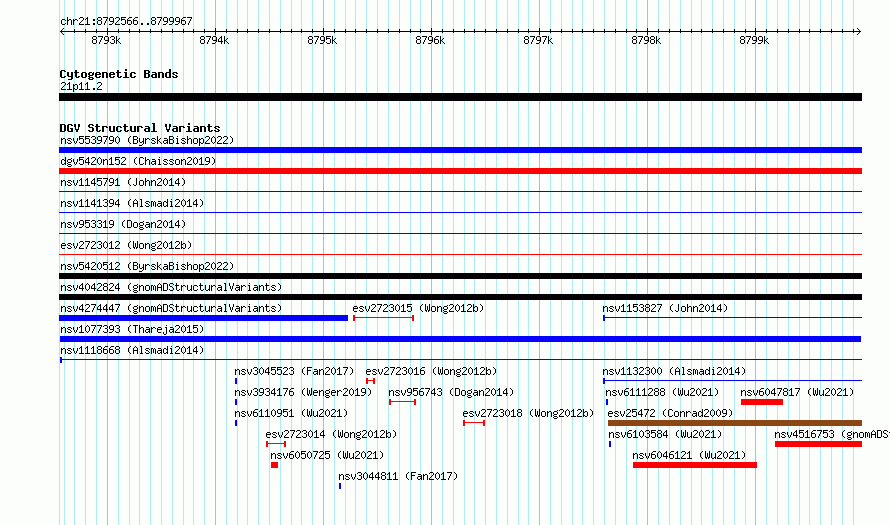This screenshot has width=890, height=525.
Task: Click the esv2723014 (Wong2012b) label
Action: point(331,434)
